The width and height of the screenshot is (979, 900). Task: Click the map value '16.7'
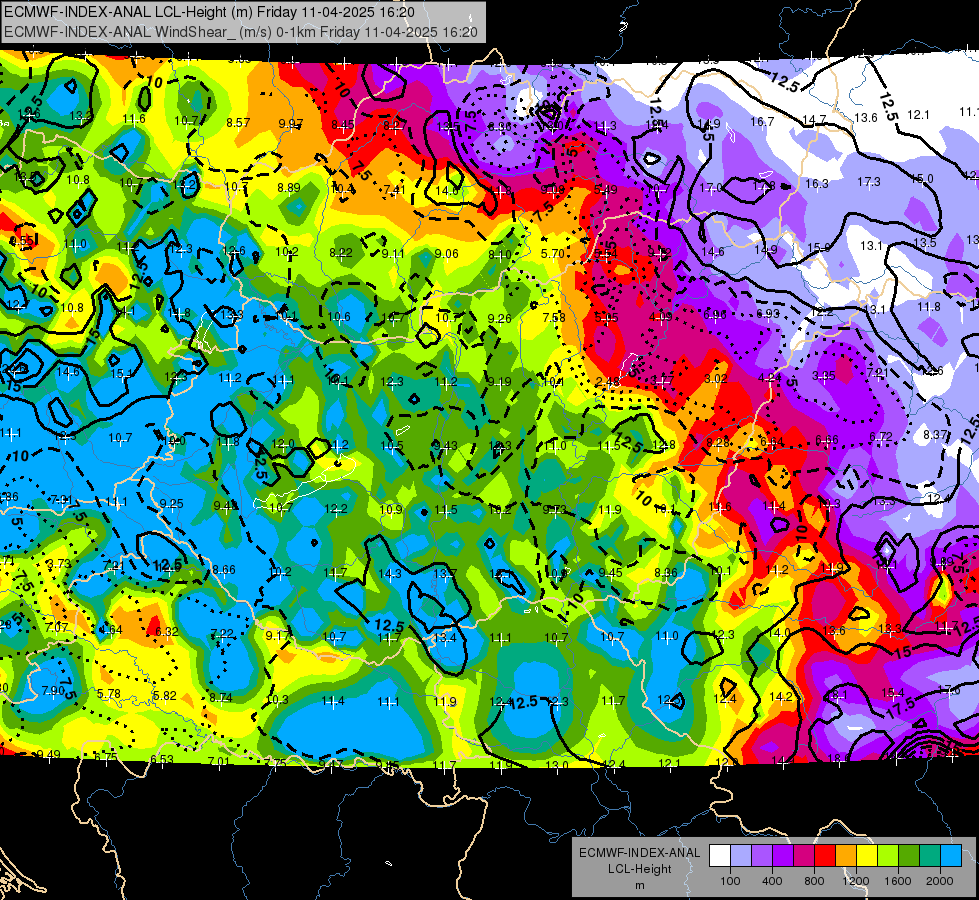(762, 122)
